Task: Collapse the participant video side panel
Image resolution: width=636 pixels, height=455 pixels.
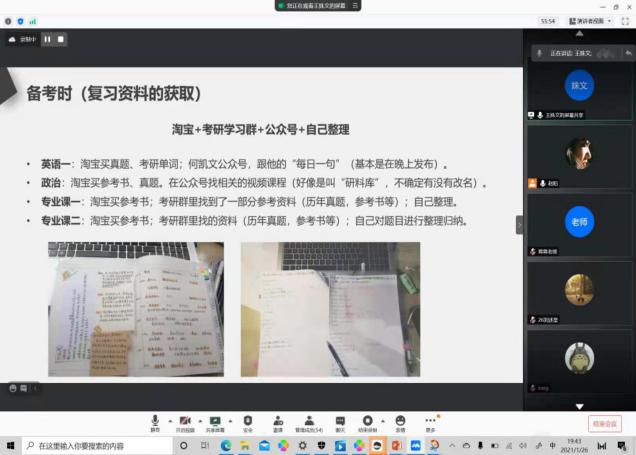Action: [x=519, y=225]
